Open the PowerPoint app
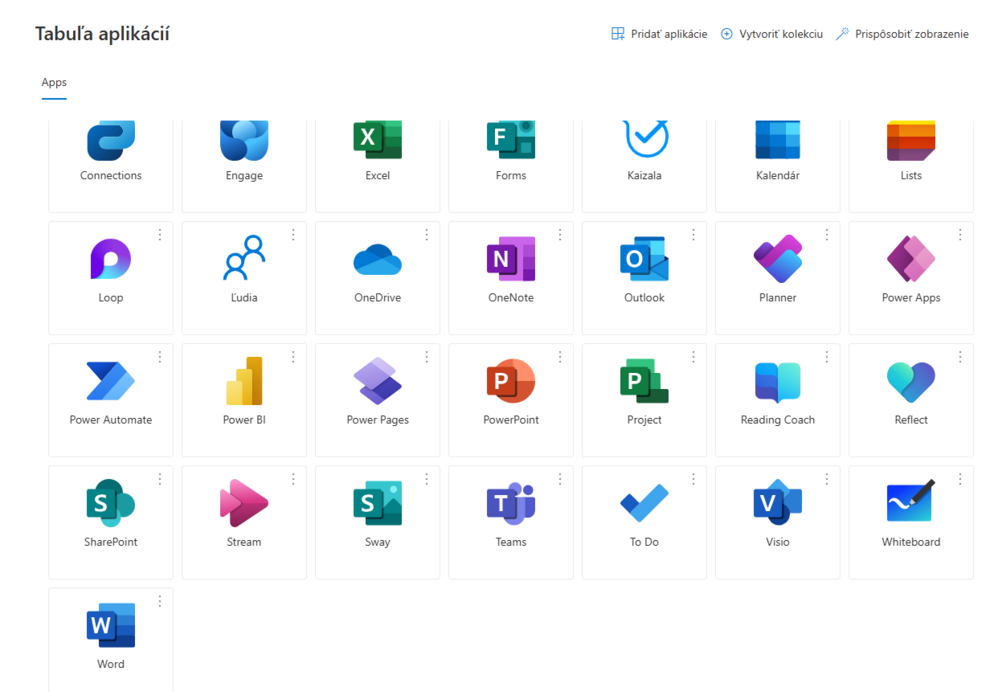This screenshot has height=692, width=990. coord(511,382)
